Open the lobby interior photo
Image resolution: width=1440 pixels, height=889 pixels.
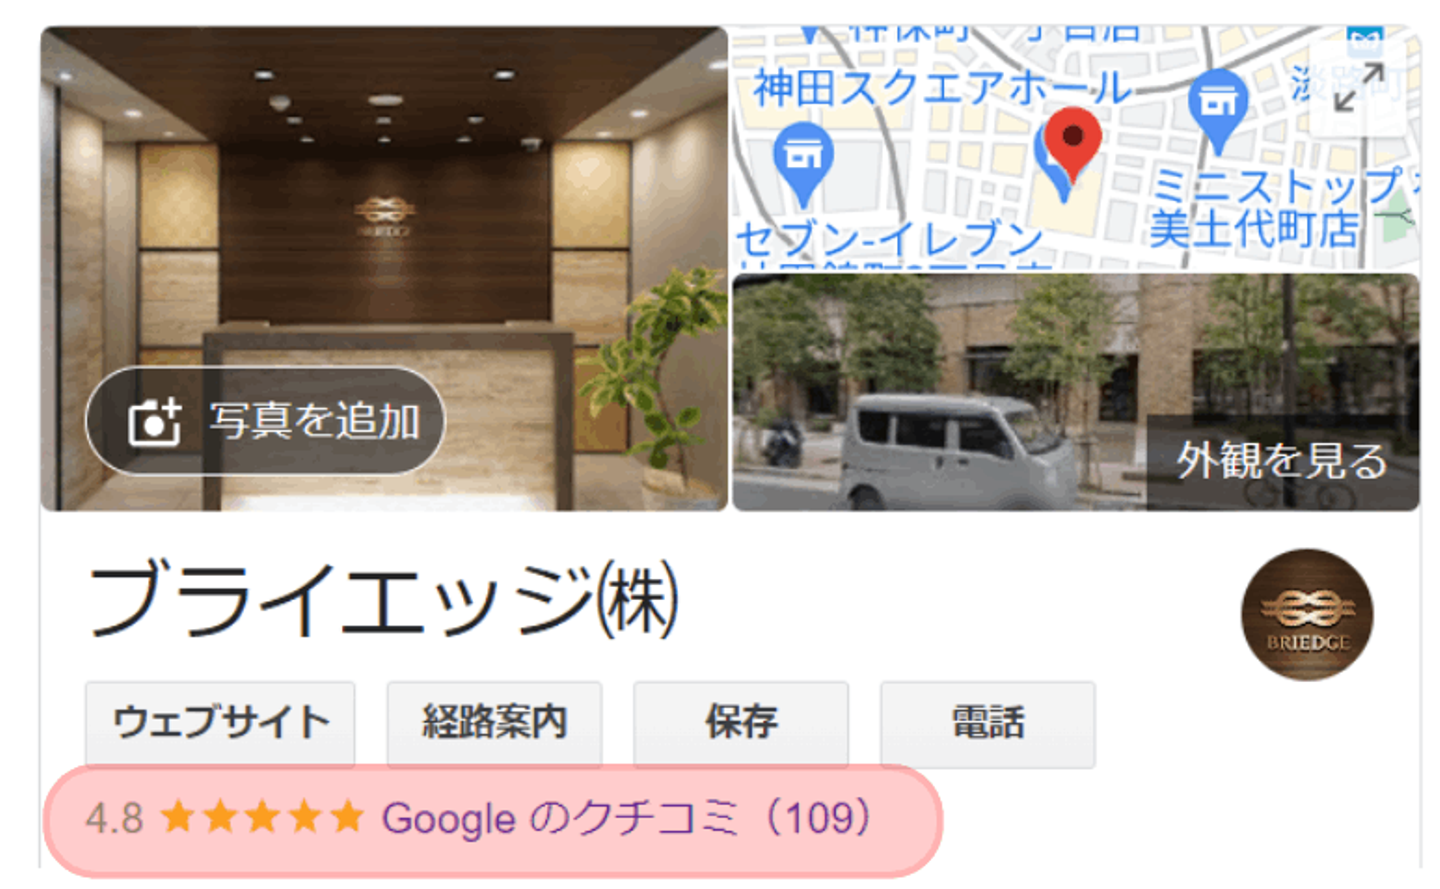coord(384,268)
